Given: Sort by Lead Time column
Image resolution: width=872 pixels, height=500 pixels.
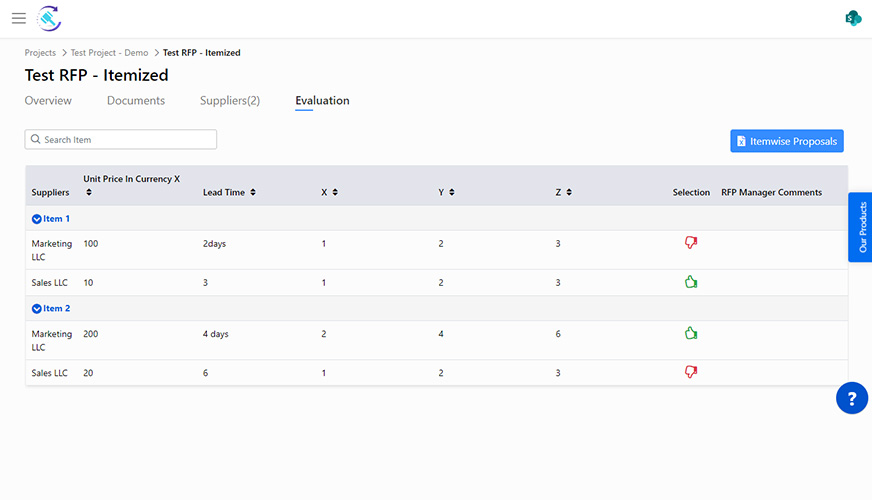Looking at the screenshot, I should [253, 192].
